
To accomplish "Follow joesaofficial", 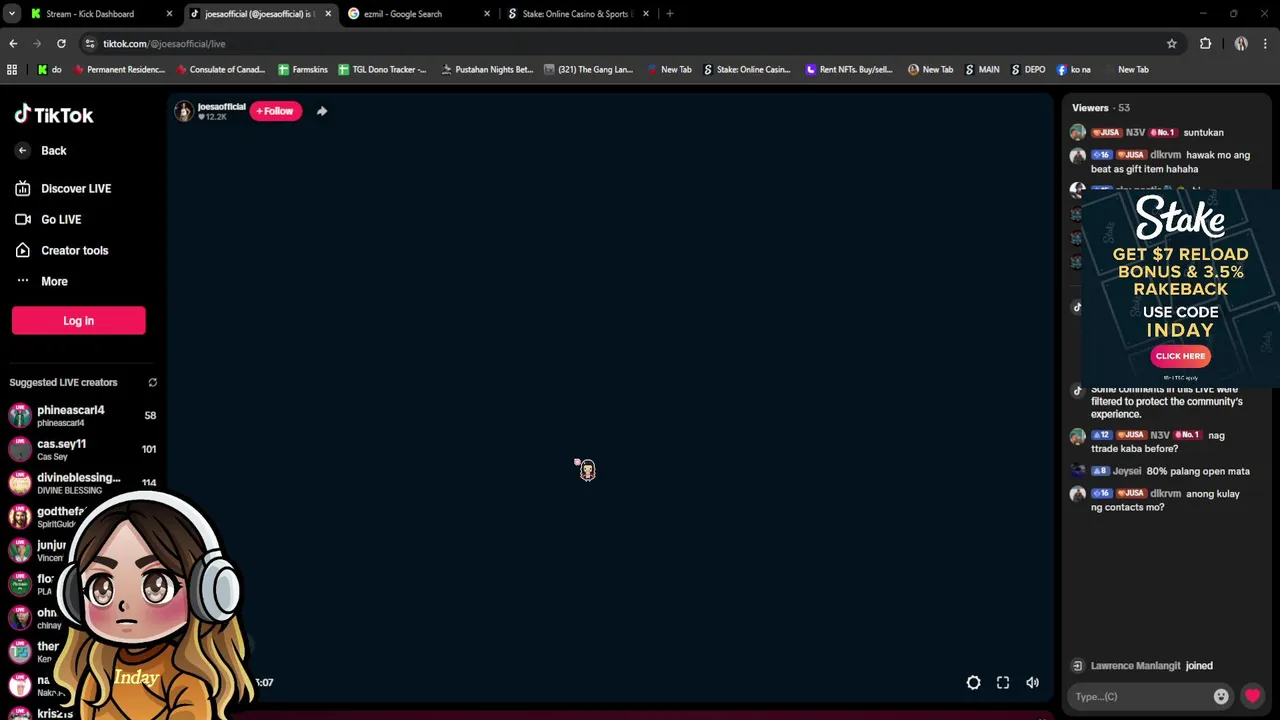I will point(275,111).
